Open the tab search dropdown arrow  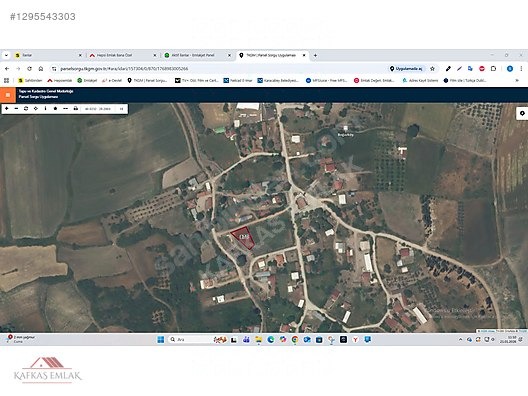coord(6,55)
